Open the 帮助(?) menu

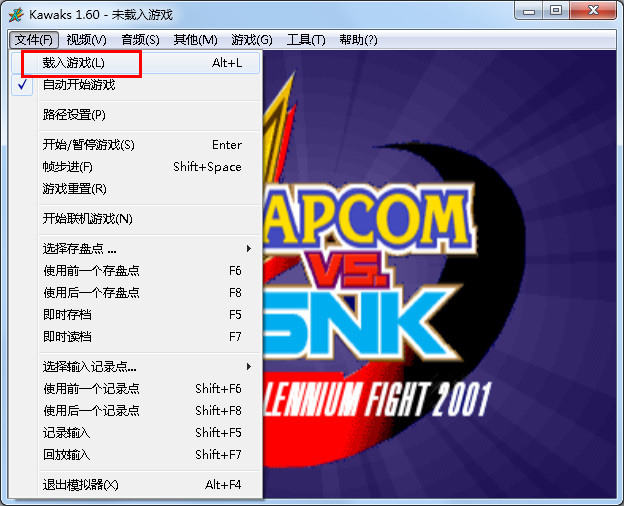(x=358, y=40)
